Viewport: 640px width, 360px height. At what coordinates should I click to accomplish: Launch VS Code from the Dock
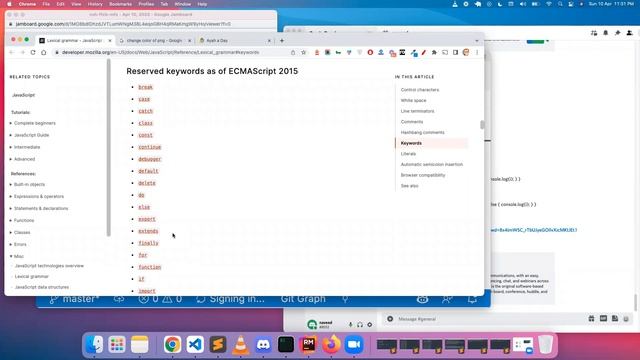coord(195,344)
